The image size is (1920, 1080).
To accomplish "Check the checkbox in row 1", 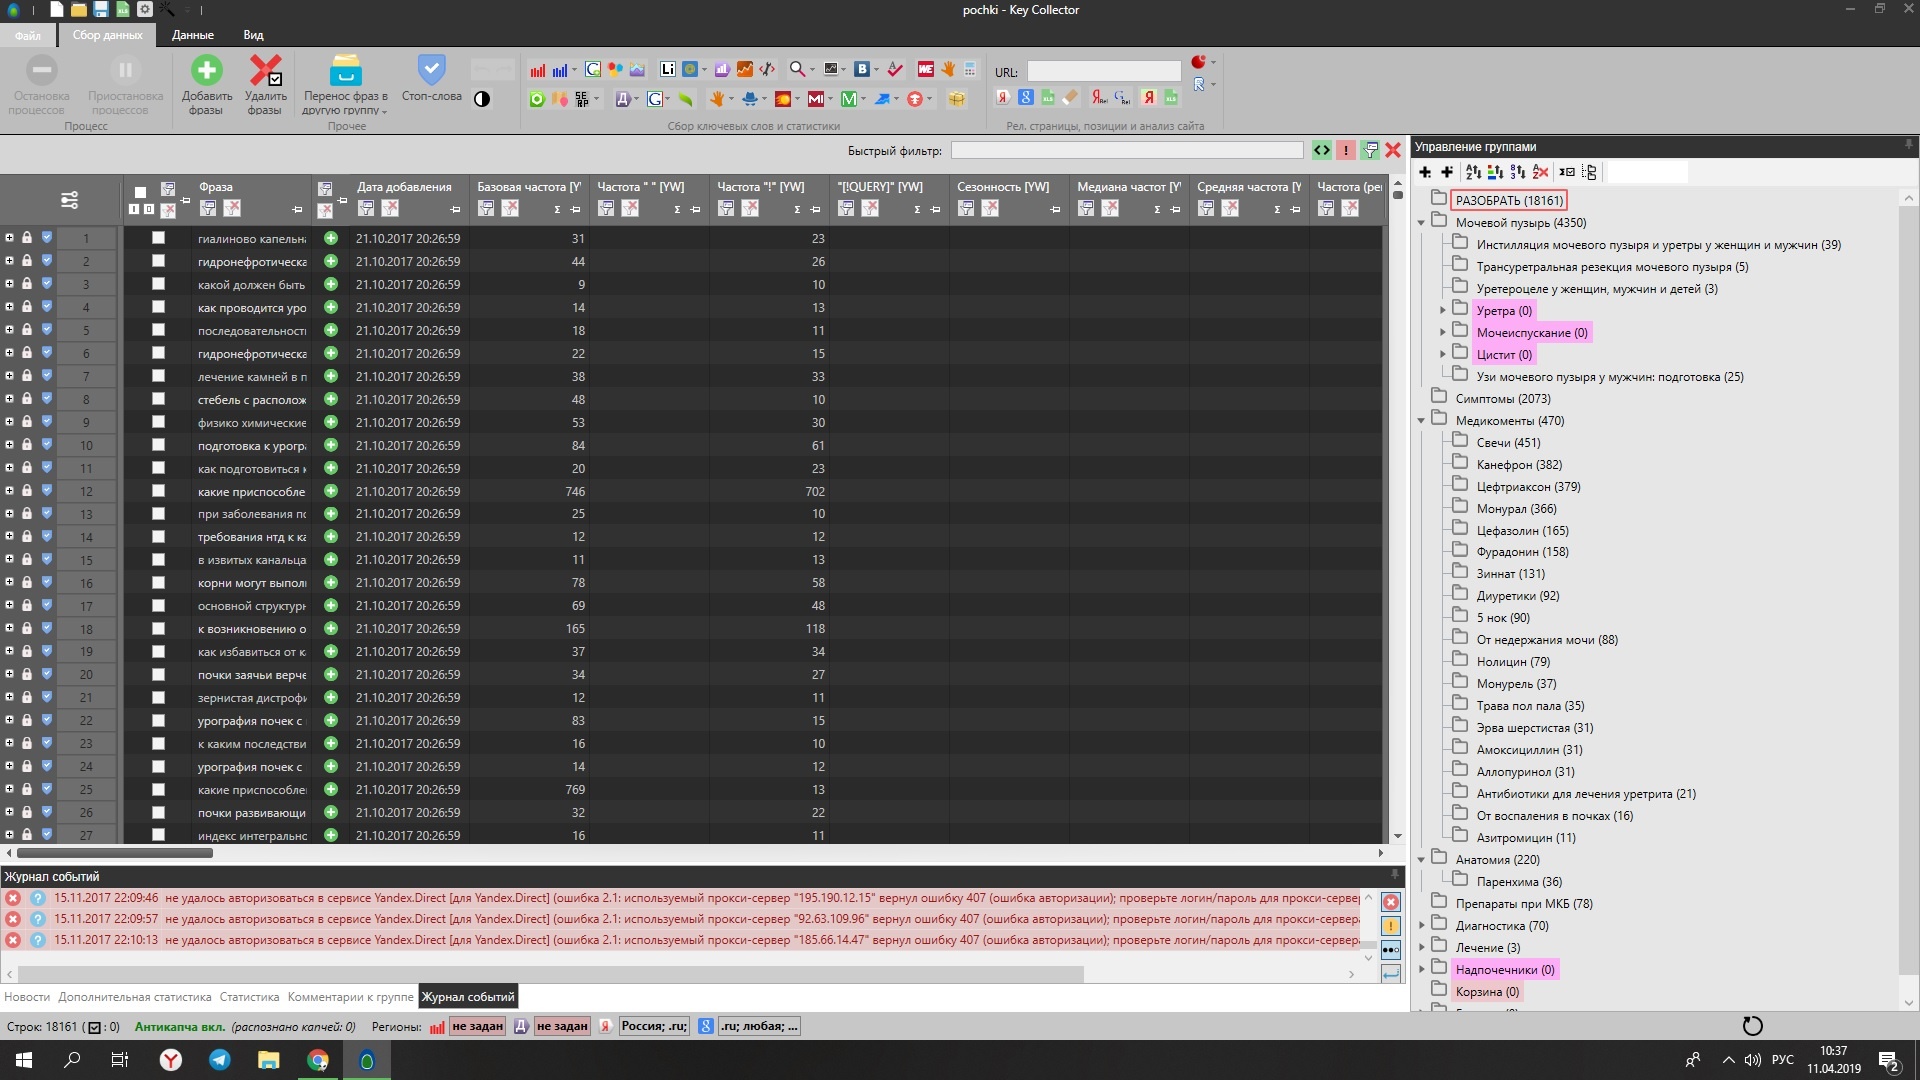I will 158,238.
